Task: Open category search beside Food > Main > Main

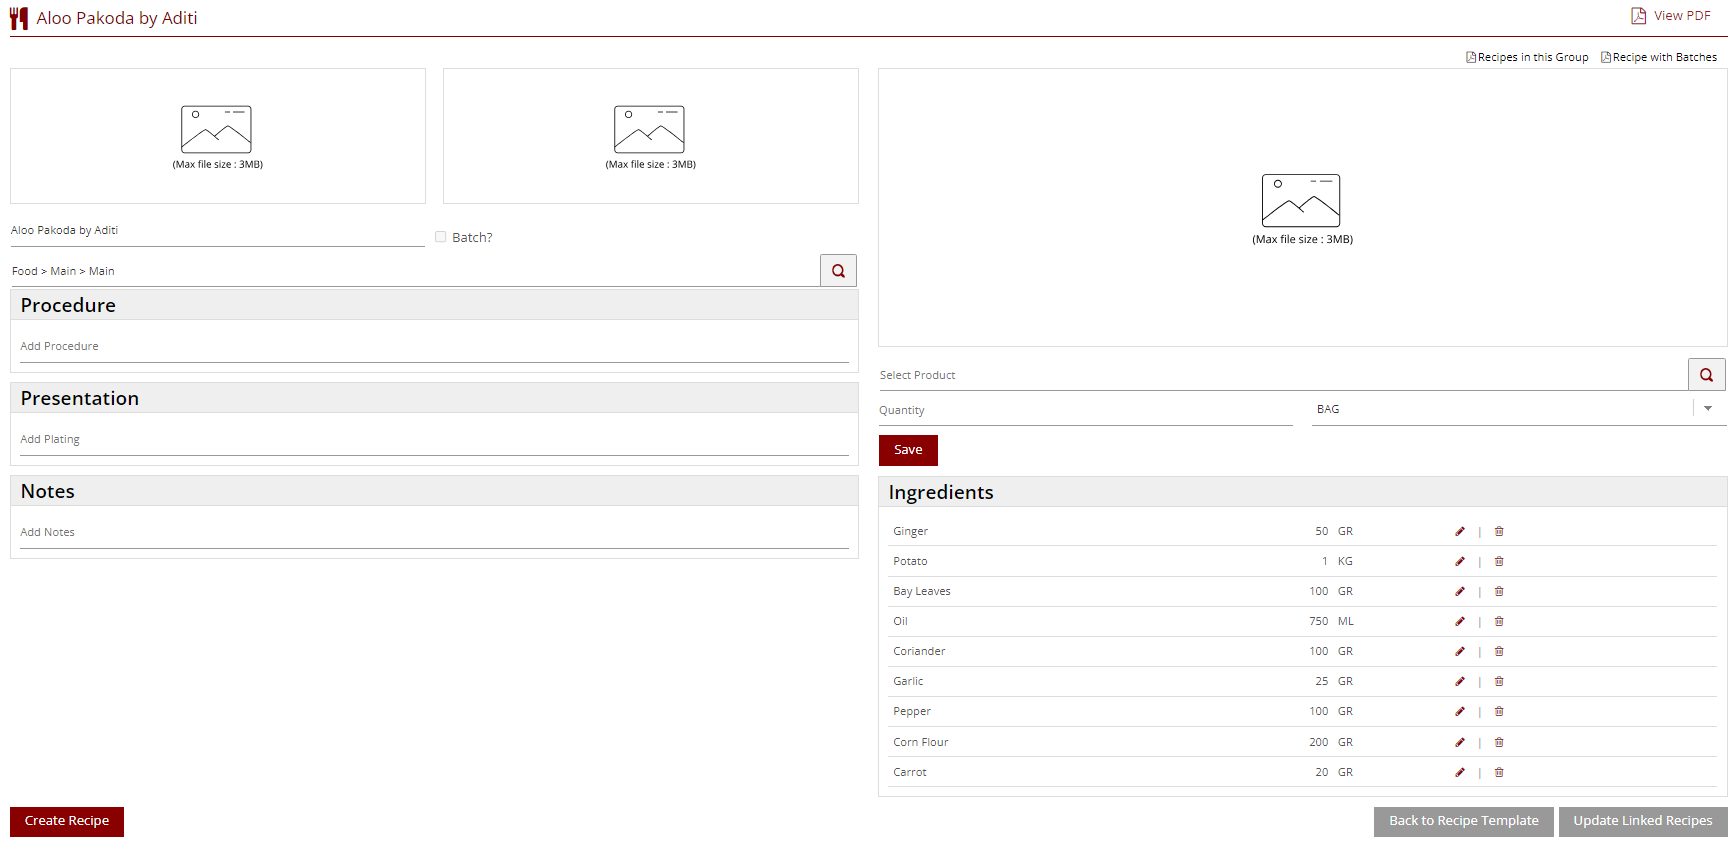Action: 838,271
